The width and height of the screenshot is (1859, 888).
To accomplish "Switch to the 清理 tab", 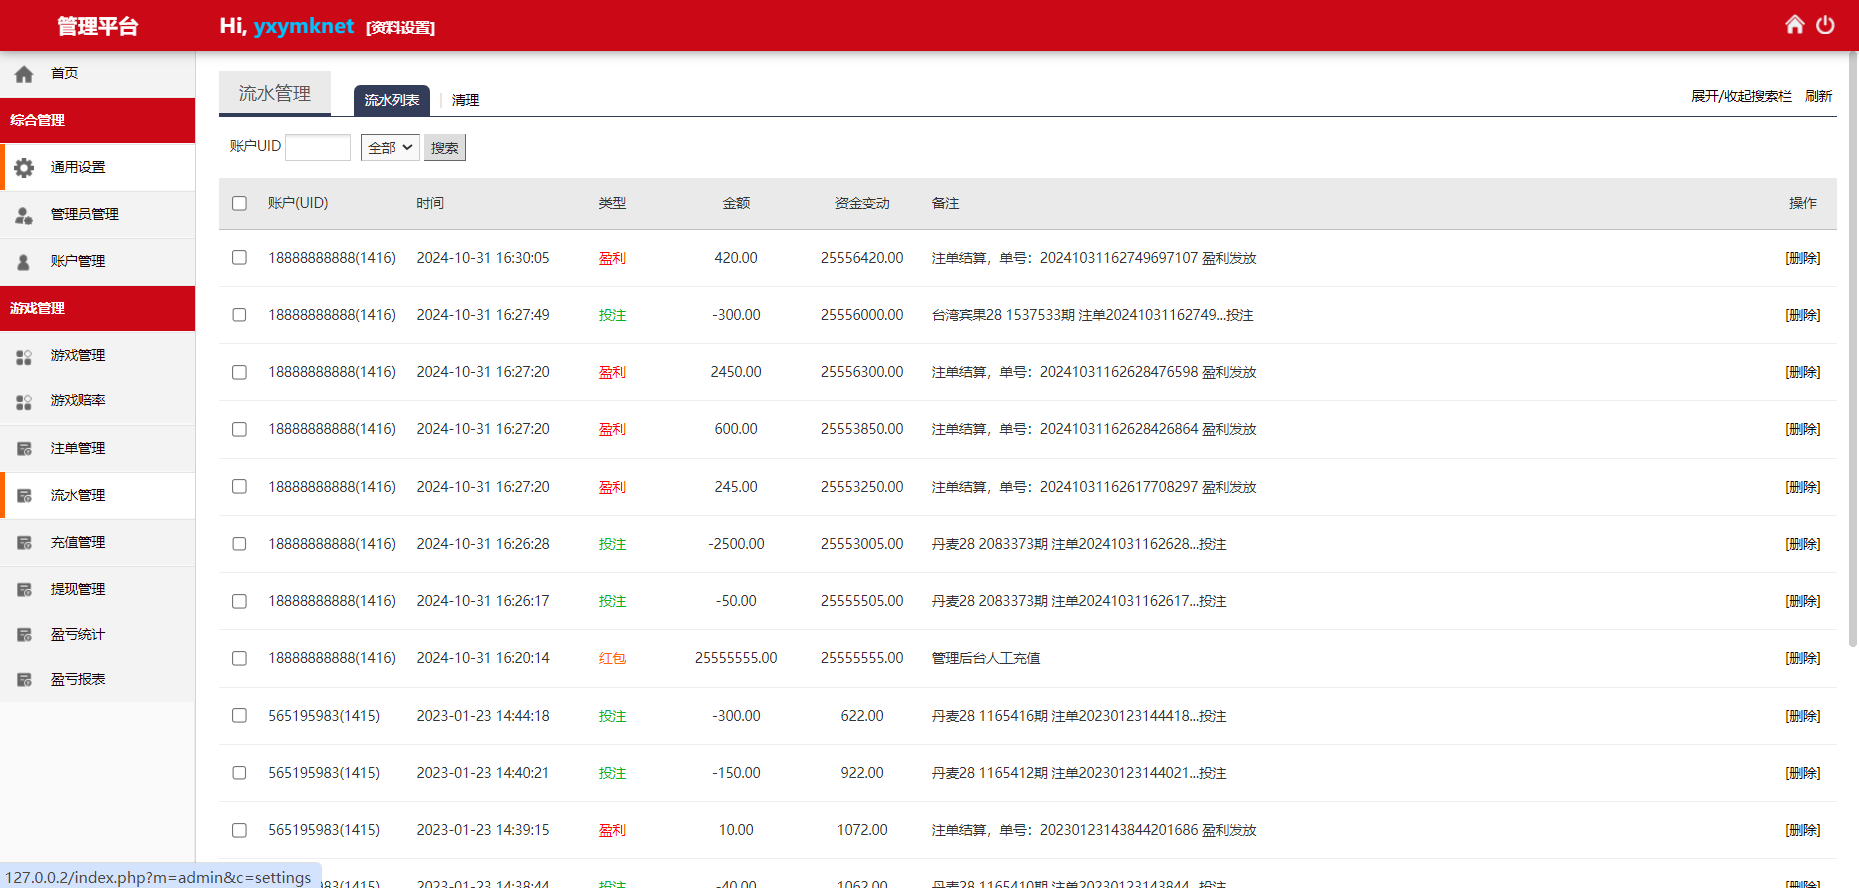I will pos(465,100).
